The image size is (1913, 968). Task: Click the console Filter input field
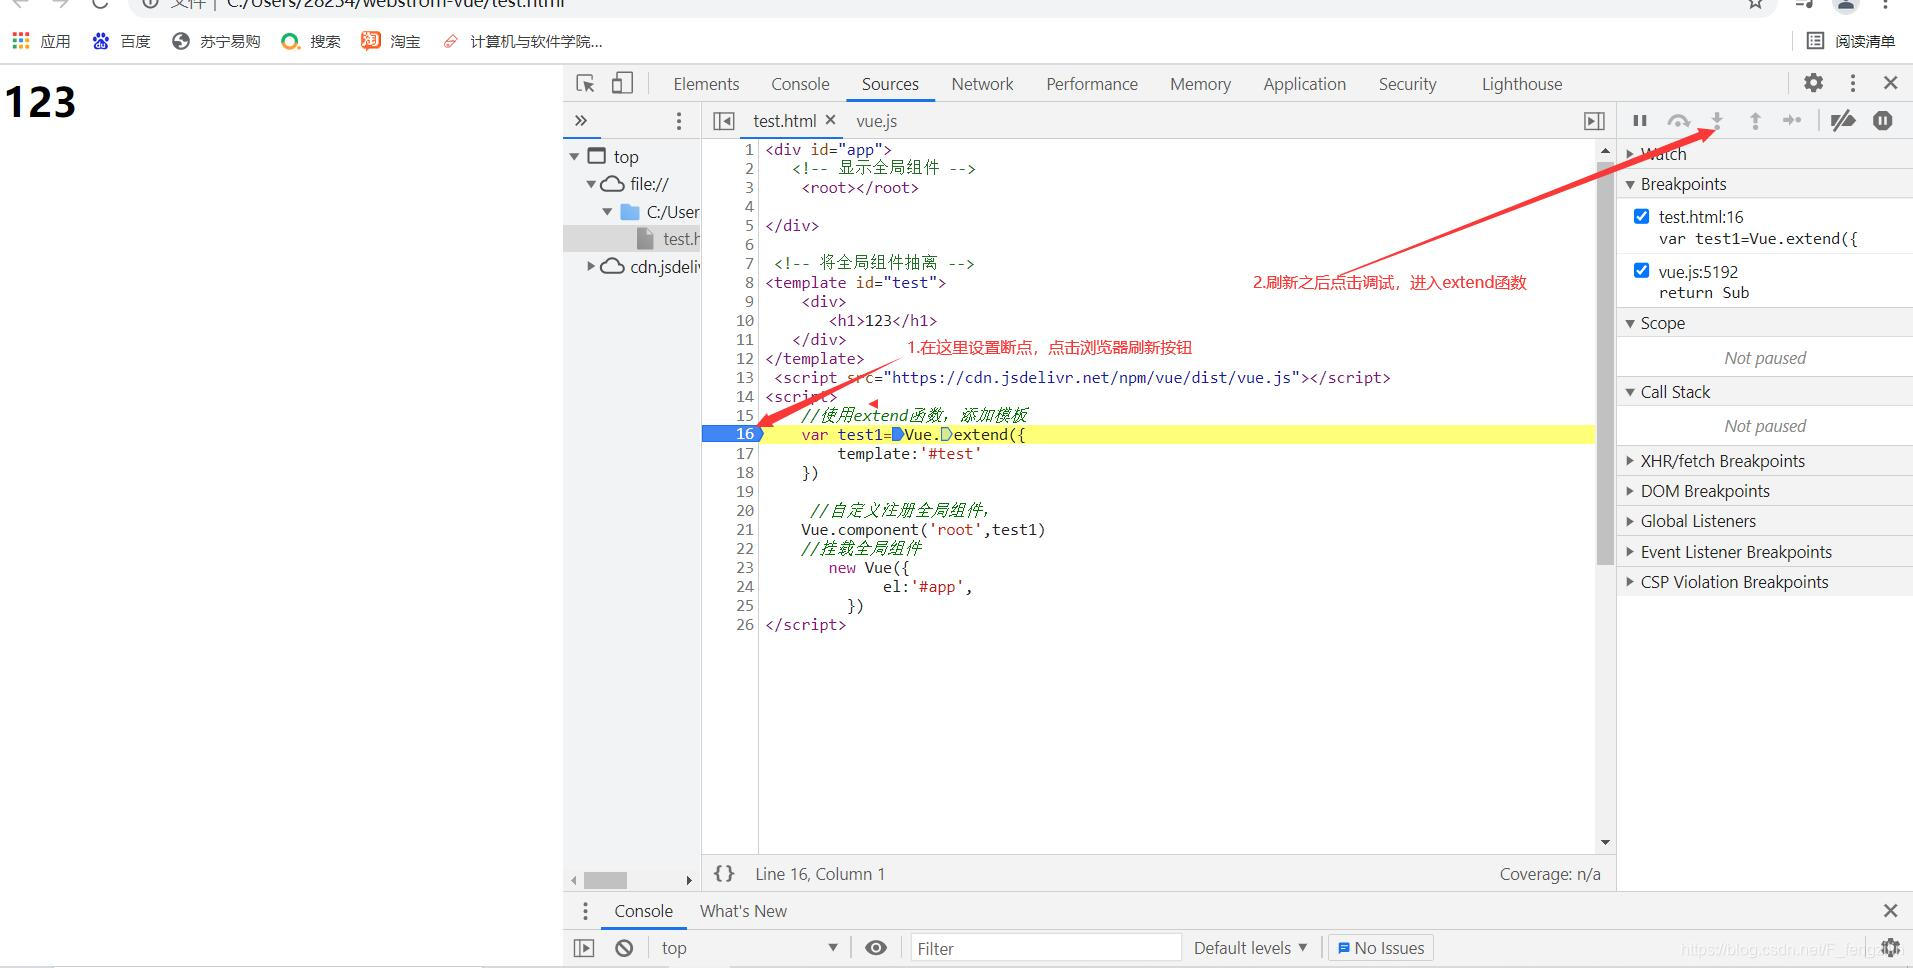pos(1045,948)
